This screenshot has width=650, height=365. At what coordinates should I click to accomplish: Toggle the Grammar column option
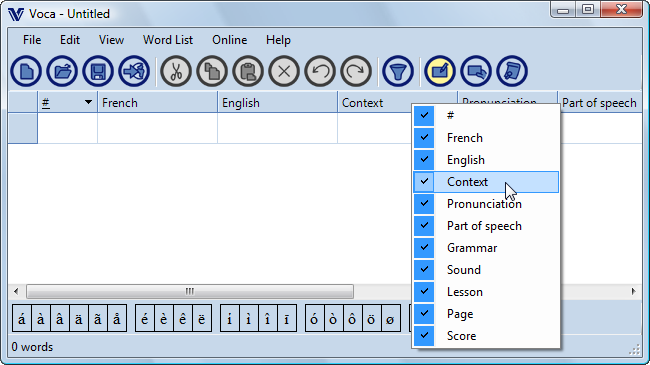click(x=486, y=248)
